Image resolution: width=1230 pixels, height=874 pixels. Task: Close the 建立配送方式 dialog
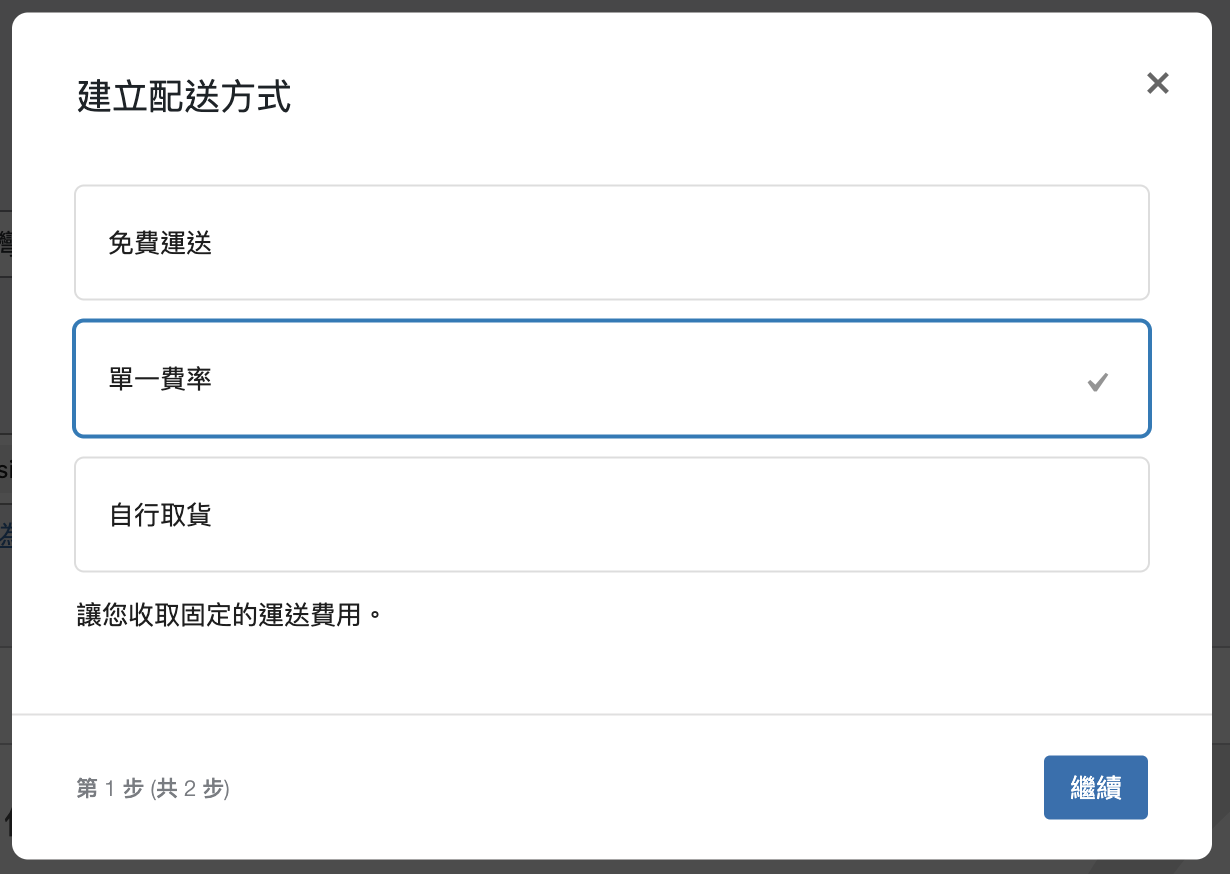[1157, 83]
